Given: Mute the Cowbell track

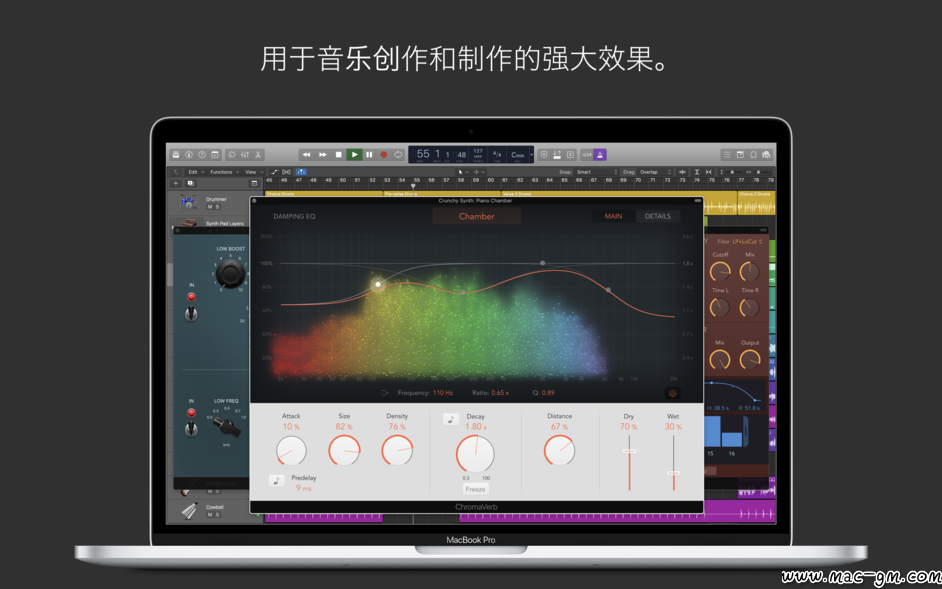Looking at the screenshot, I should point(210,514).
